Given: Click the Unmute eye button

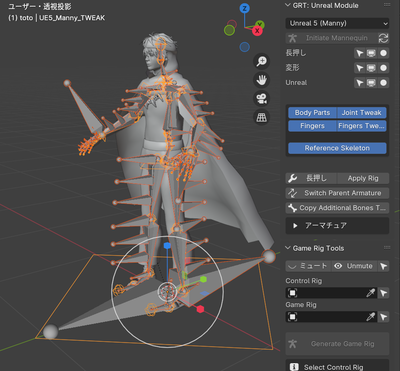Looking at the screenshot, I should click(x=354, y=266).
